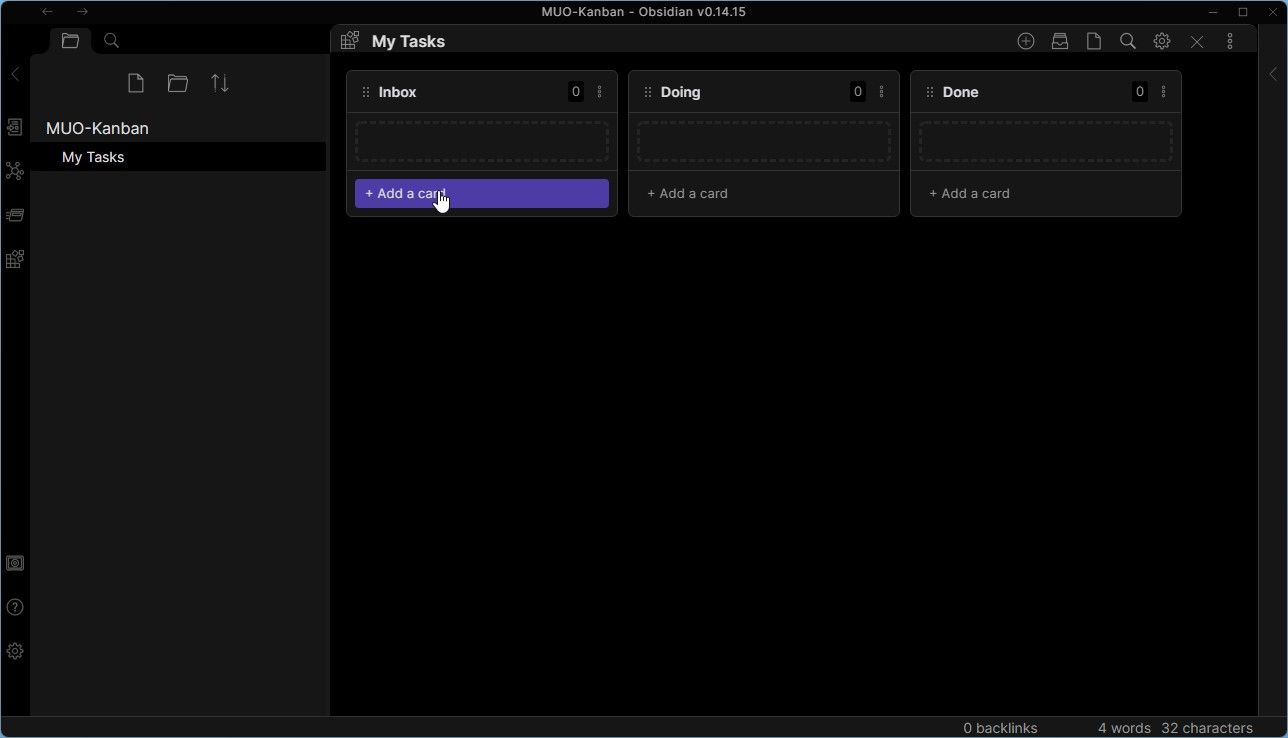Click the Inbox list title
This screenshot has height=738, width=1288.
(397, 92)
